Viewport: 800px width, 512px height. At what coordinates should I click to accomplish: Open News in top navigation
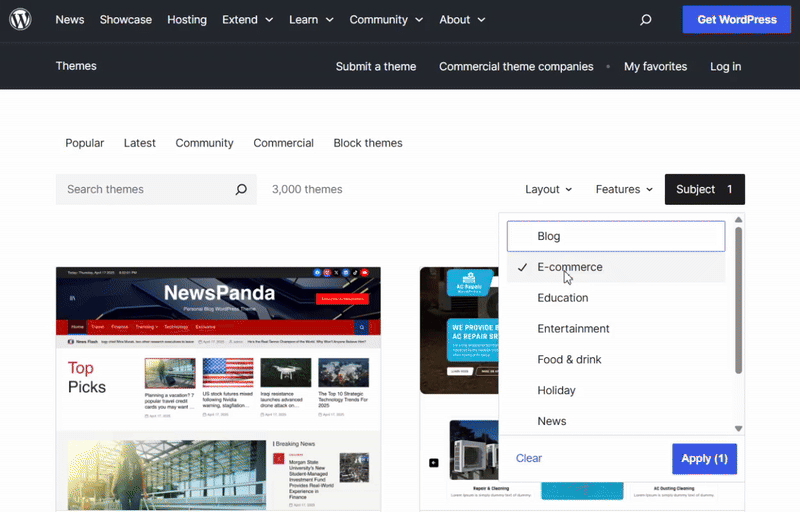click(70, 20)
